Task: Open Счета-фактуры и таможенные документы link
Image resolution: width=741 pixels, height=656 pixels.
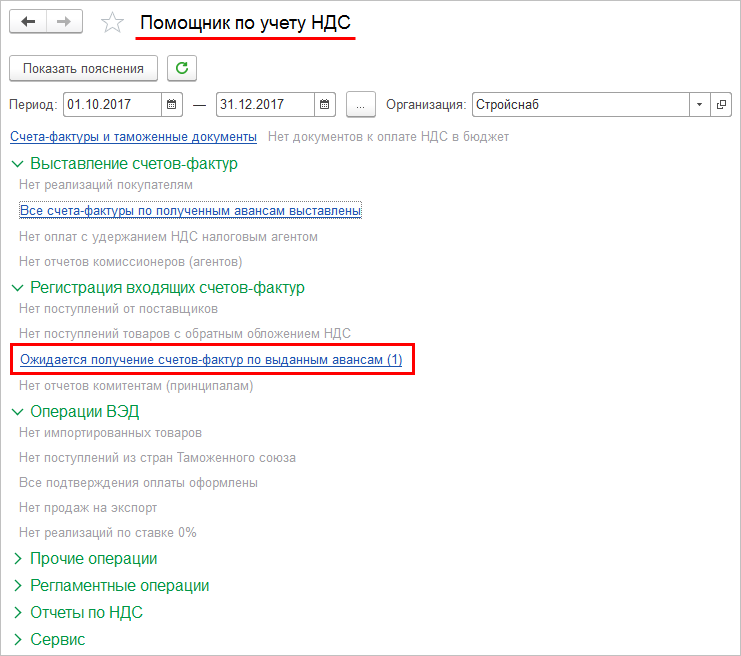Action: click(133, 136)
